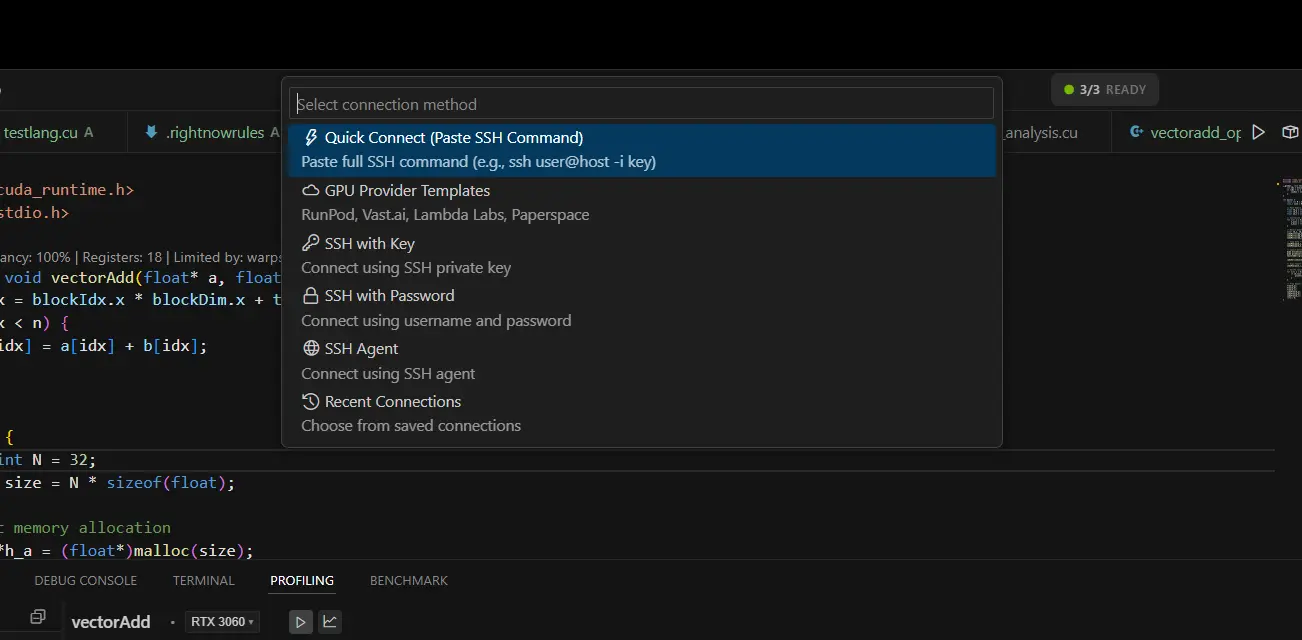Image resolution: width=1302 pixels, height=640 pixels.
Task: Click the key icon on SSH with Key
Action: click(x=311, y=243)
